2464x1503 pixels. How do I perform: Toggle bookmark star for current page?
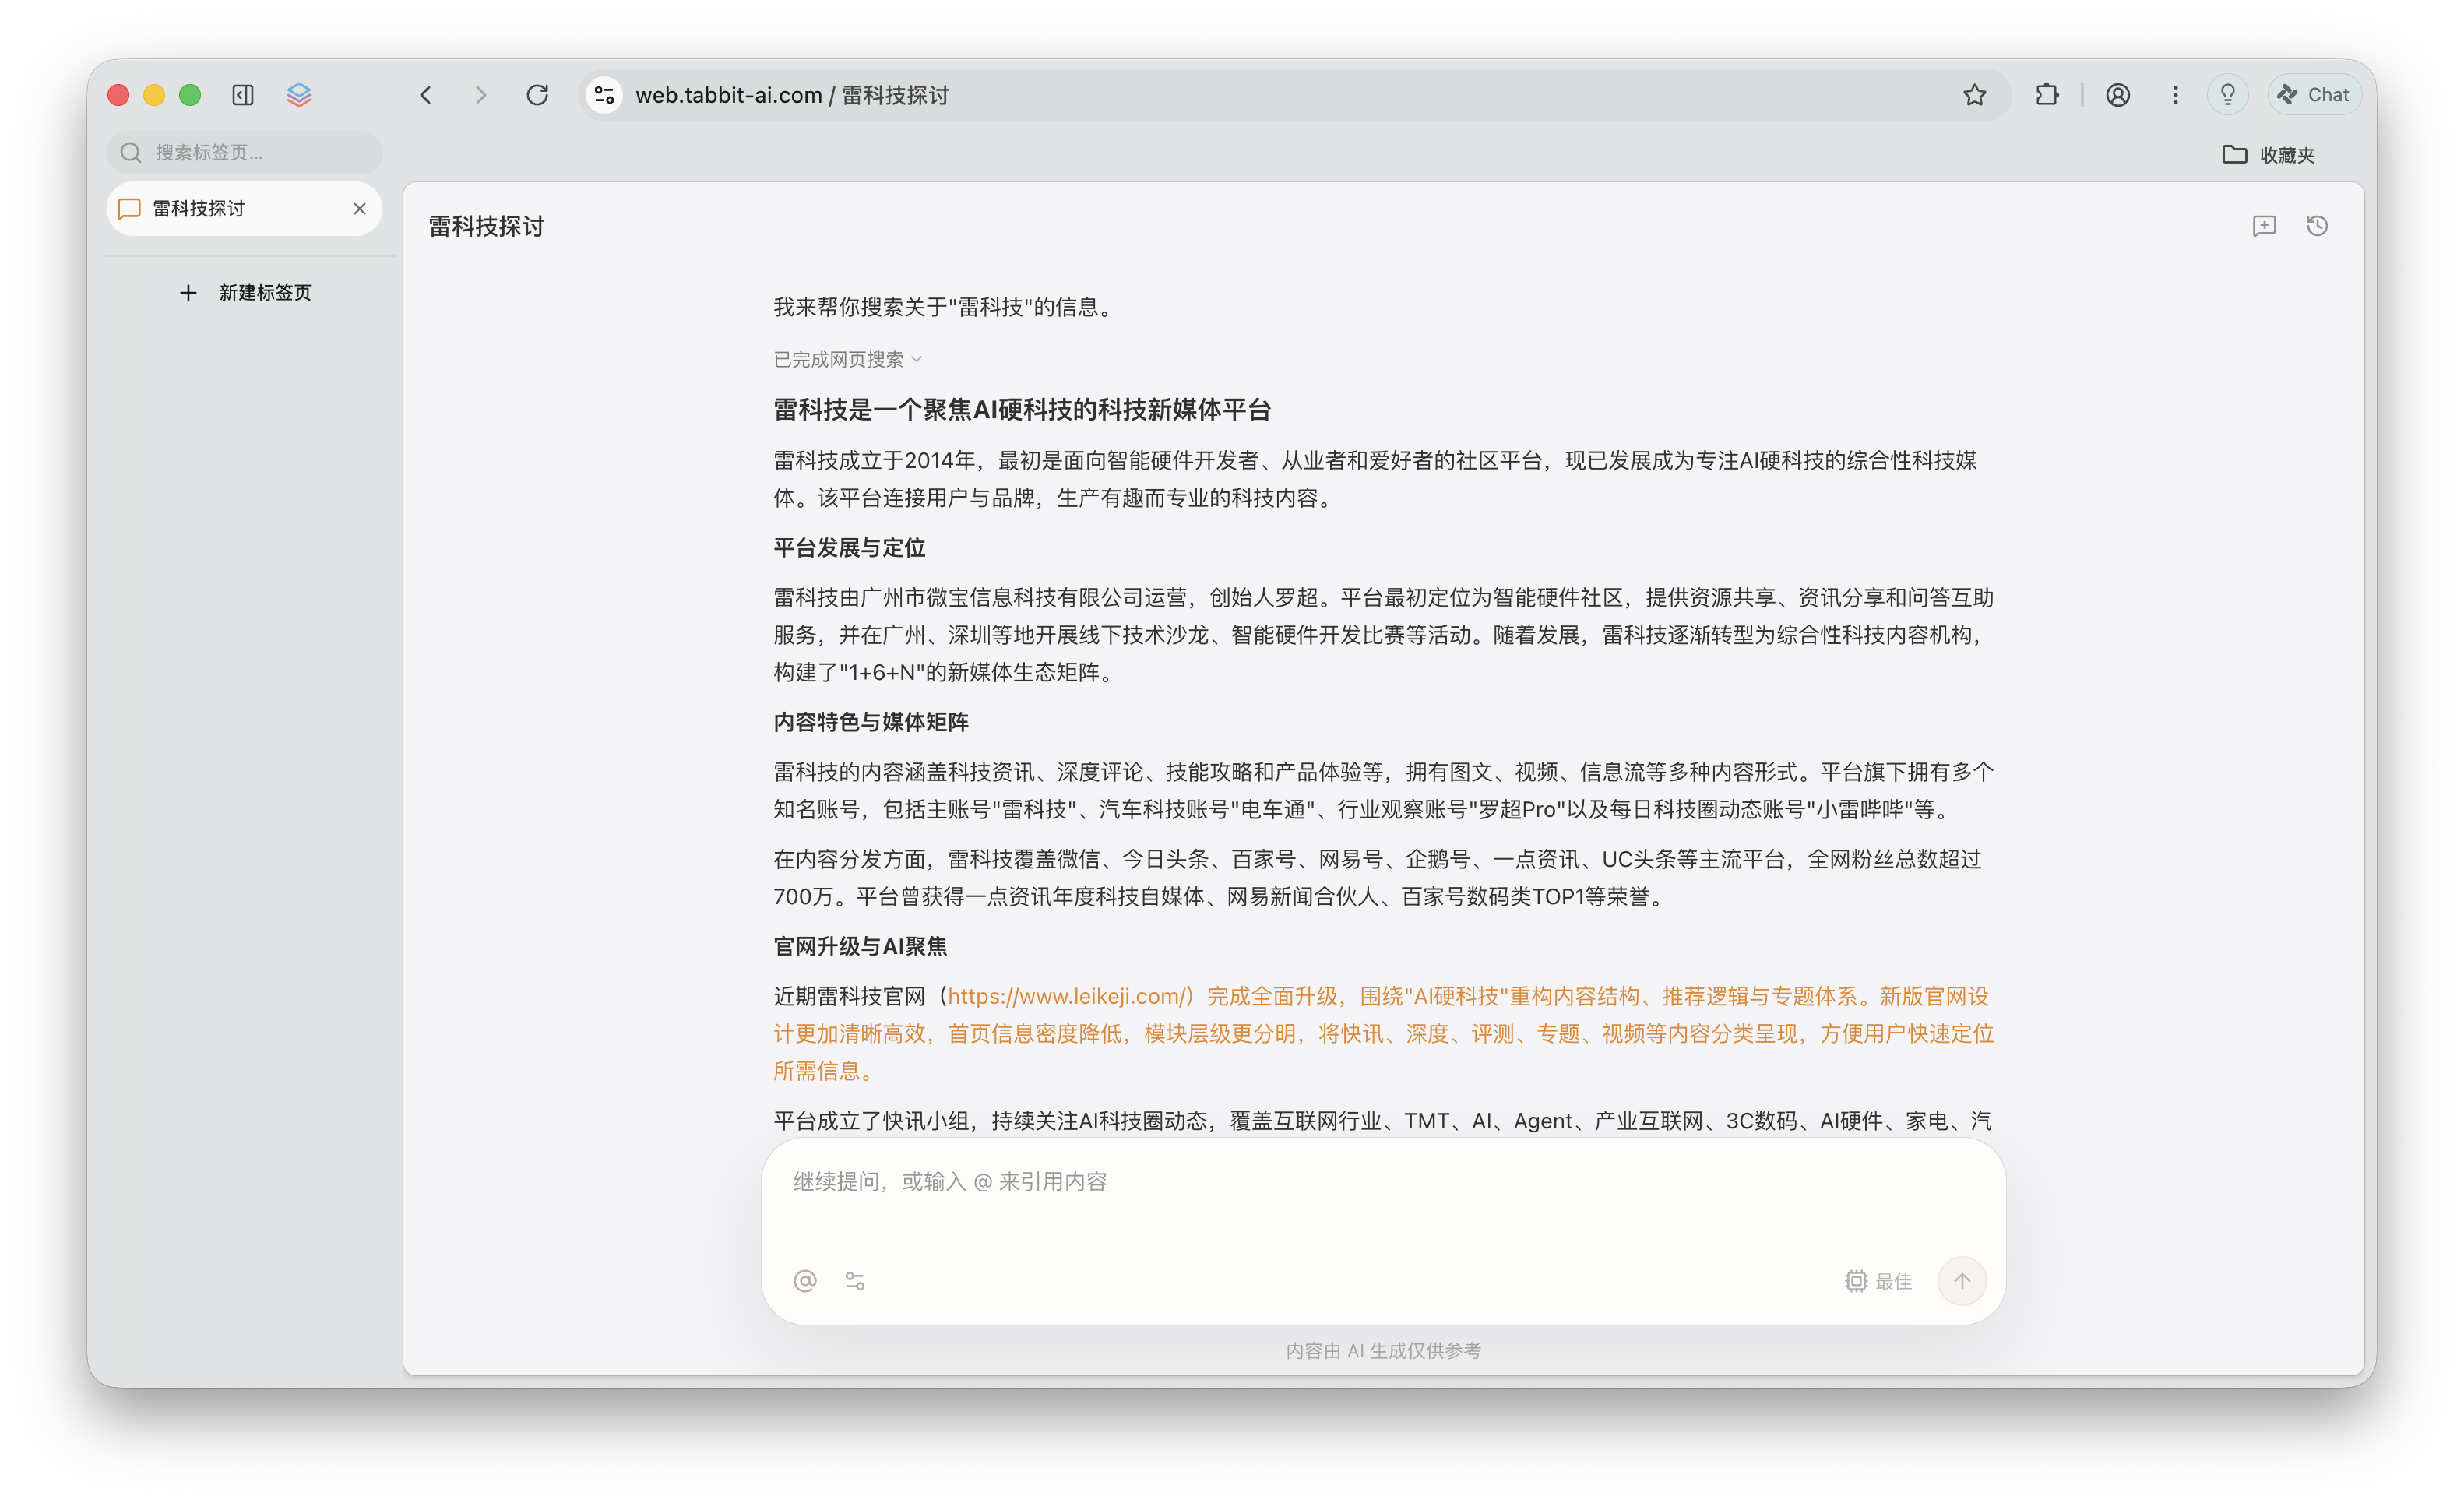[1973, 94]
